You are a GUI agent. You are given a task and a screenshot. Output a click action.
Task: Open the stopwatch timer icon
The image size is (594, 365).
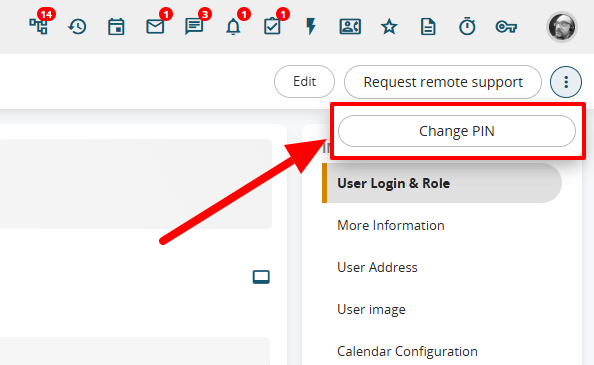tap(467, 27)
